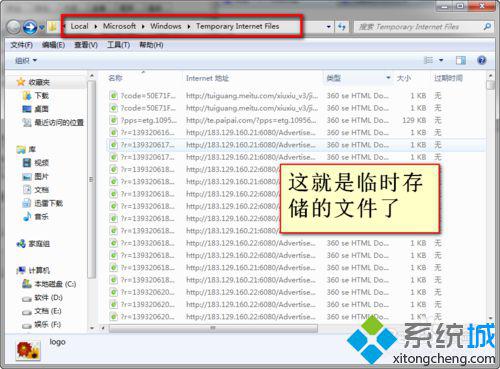Open the 音乐 library in sidebar
The height and width of the screenshot is (369, 500).
(x=36, y=217)
